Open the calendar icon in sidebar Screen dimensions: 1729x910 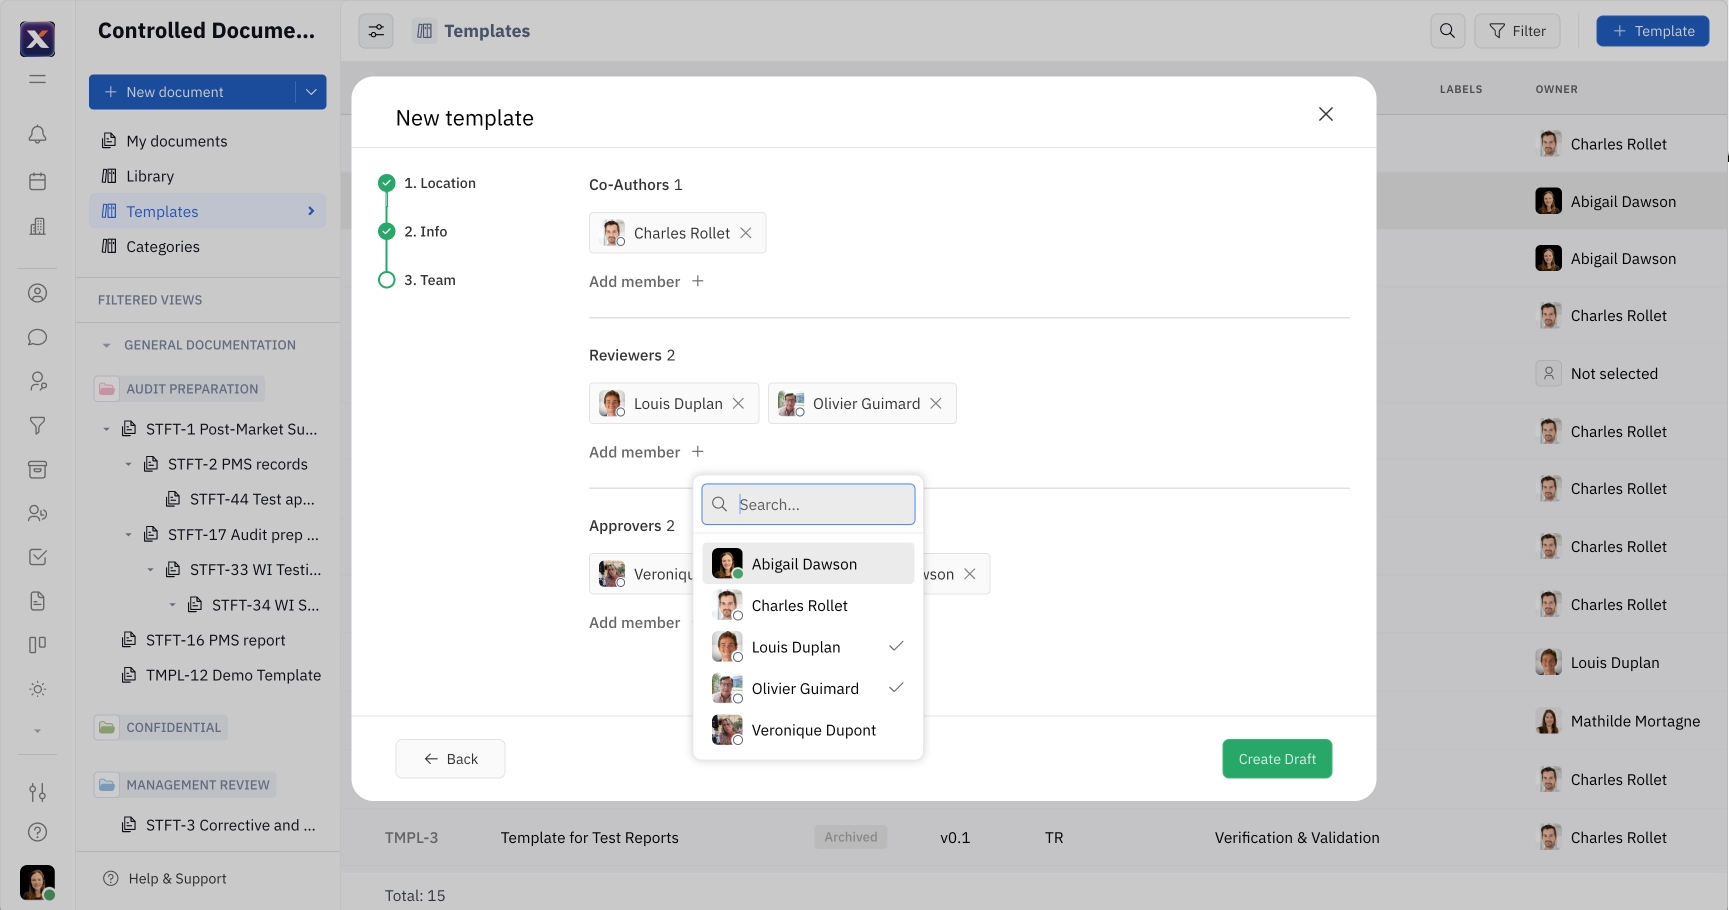pyautogui.click(x=37, y=181)
